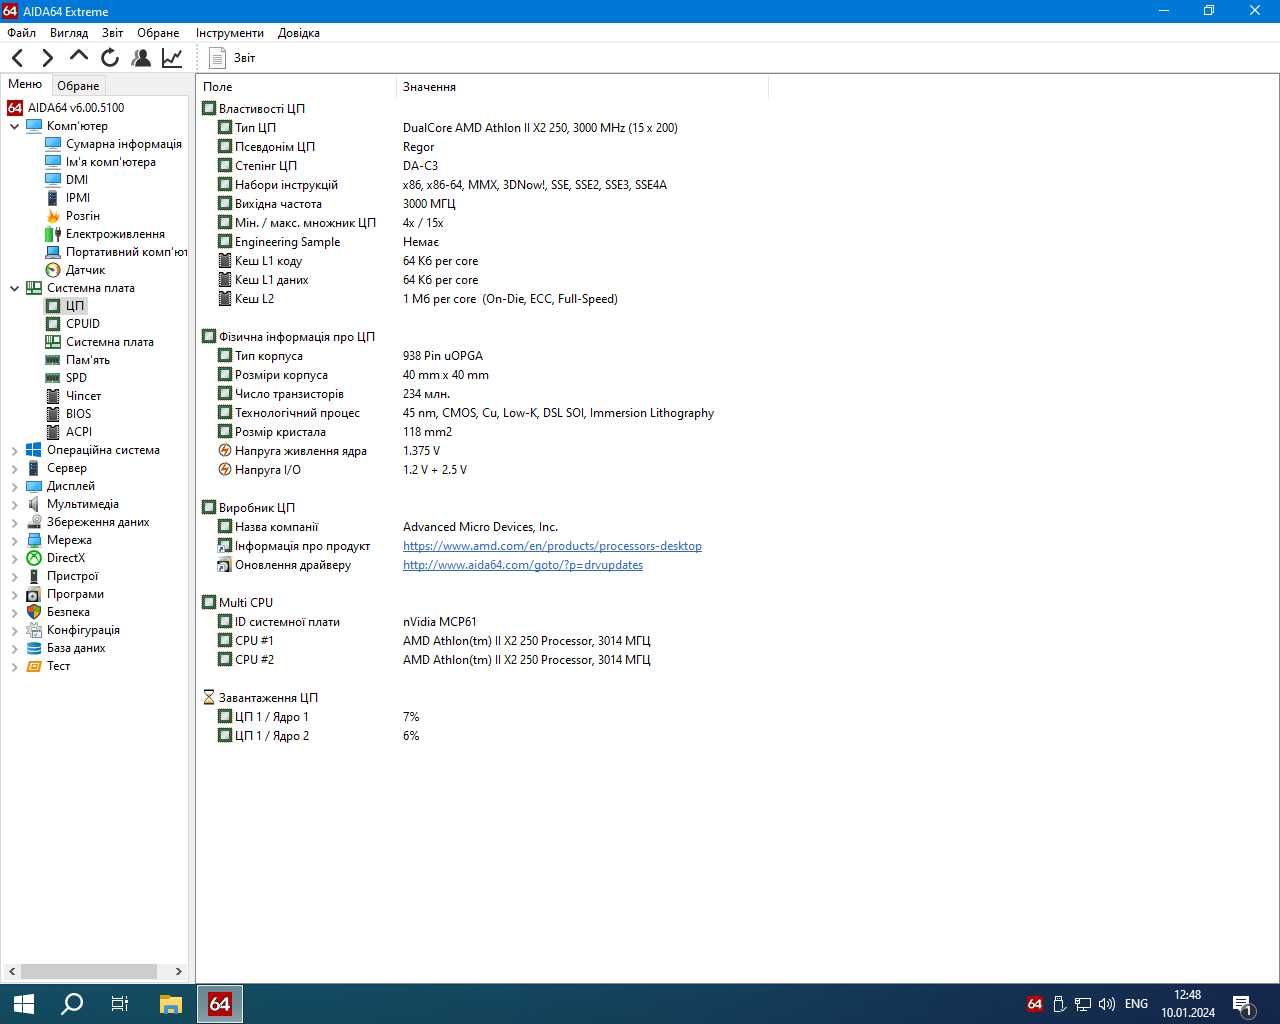Open the Обране menu in the menu bar
The width and height of the screenshot is (1280, 1024).
click(x=158, y=33)
